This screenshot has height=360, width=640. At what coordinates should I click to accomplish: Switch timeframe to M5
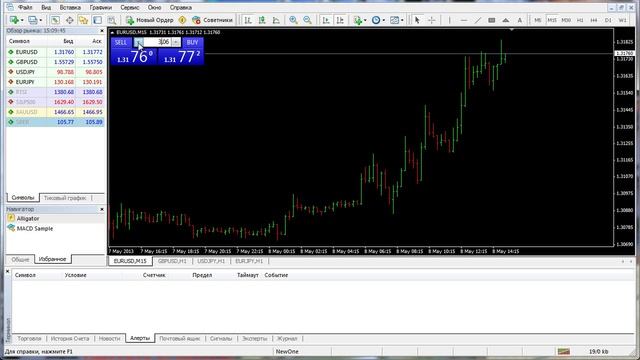pyautogui.click(x=538, y=20)
